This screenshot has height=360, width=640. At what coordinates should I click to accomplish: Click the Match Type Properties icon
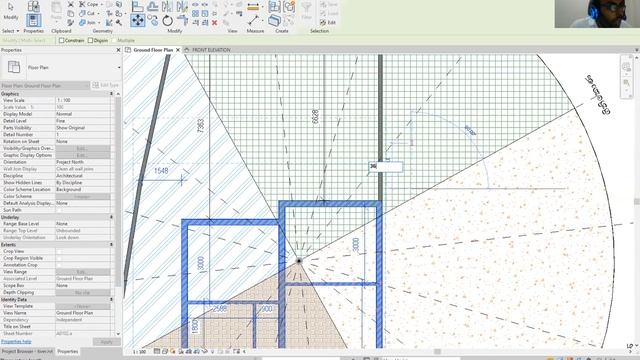click(x=71, y=22)
